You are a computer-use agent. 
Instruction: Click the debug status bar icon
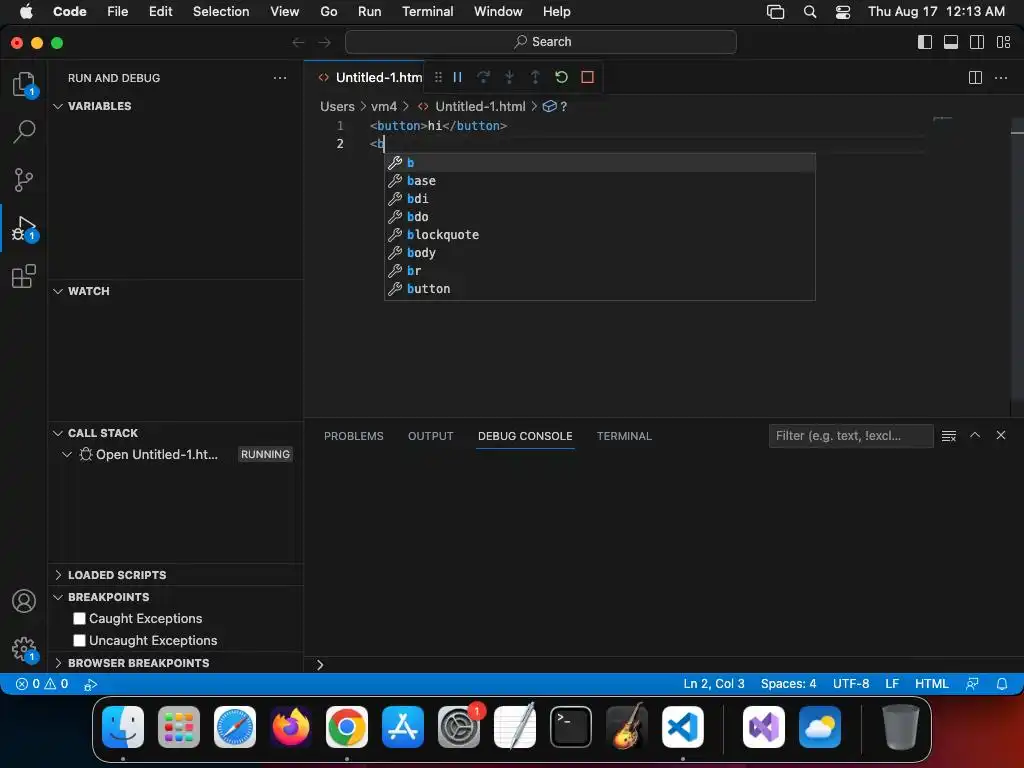point(91,684)
